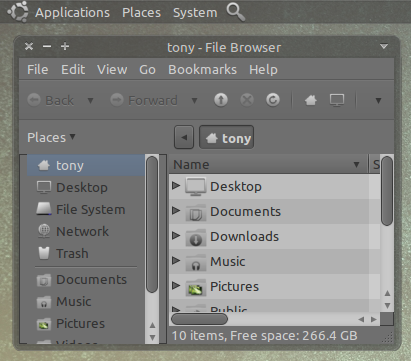The height and width of the screenshot is (361, 411).
Task: Open the Bookmarks menu
Action: point(202,70)
